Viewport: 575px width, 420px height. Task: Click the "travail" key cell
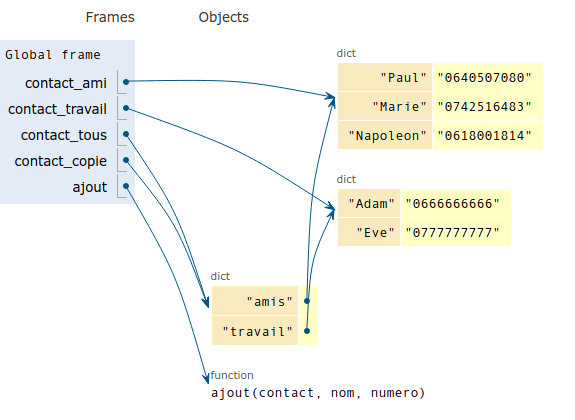[255, 331]
